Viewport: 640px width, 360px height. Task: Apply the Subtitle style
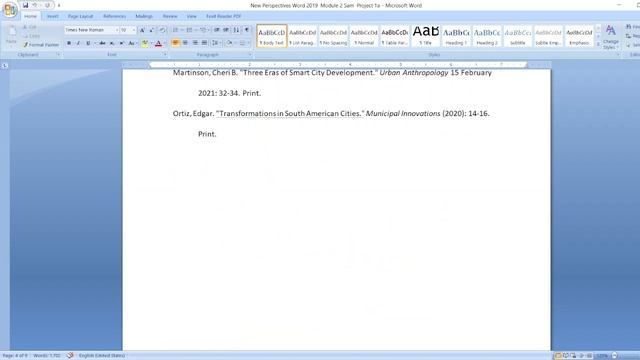click(x=518, y=36)
